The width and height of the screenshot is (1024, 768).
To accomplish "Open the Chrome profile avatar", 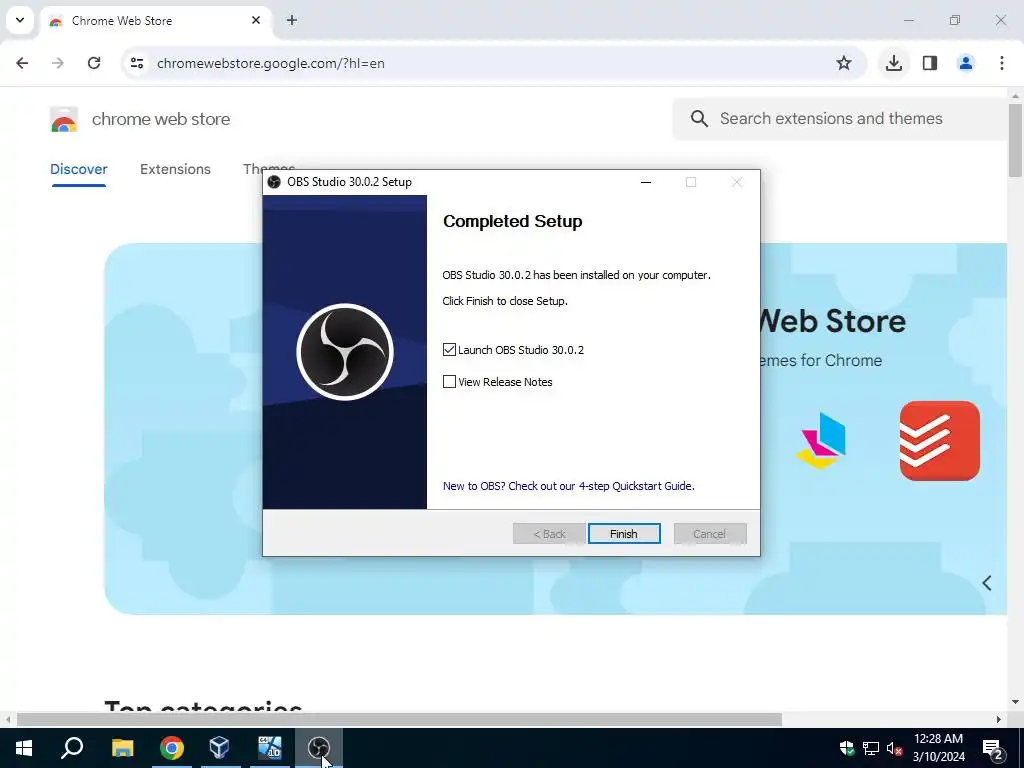I will pyautogui.click(x=966, y=63).
